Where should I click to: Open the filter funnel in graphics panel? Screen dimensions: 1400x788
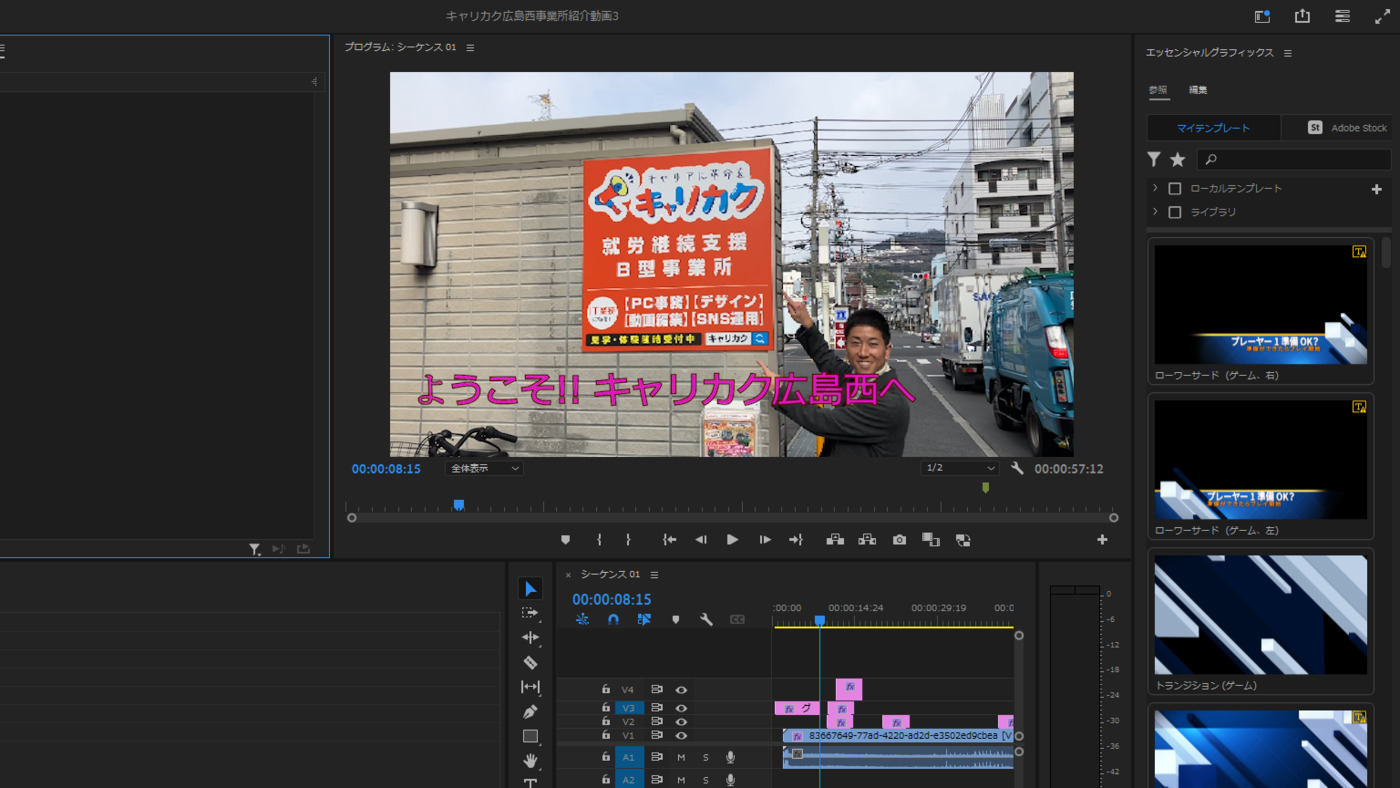(x=1154, y=159)
